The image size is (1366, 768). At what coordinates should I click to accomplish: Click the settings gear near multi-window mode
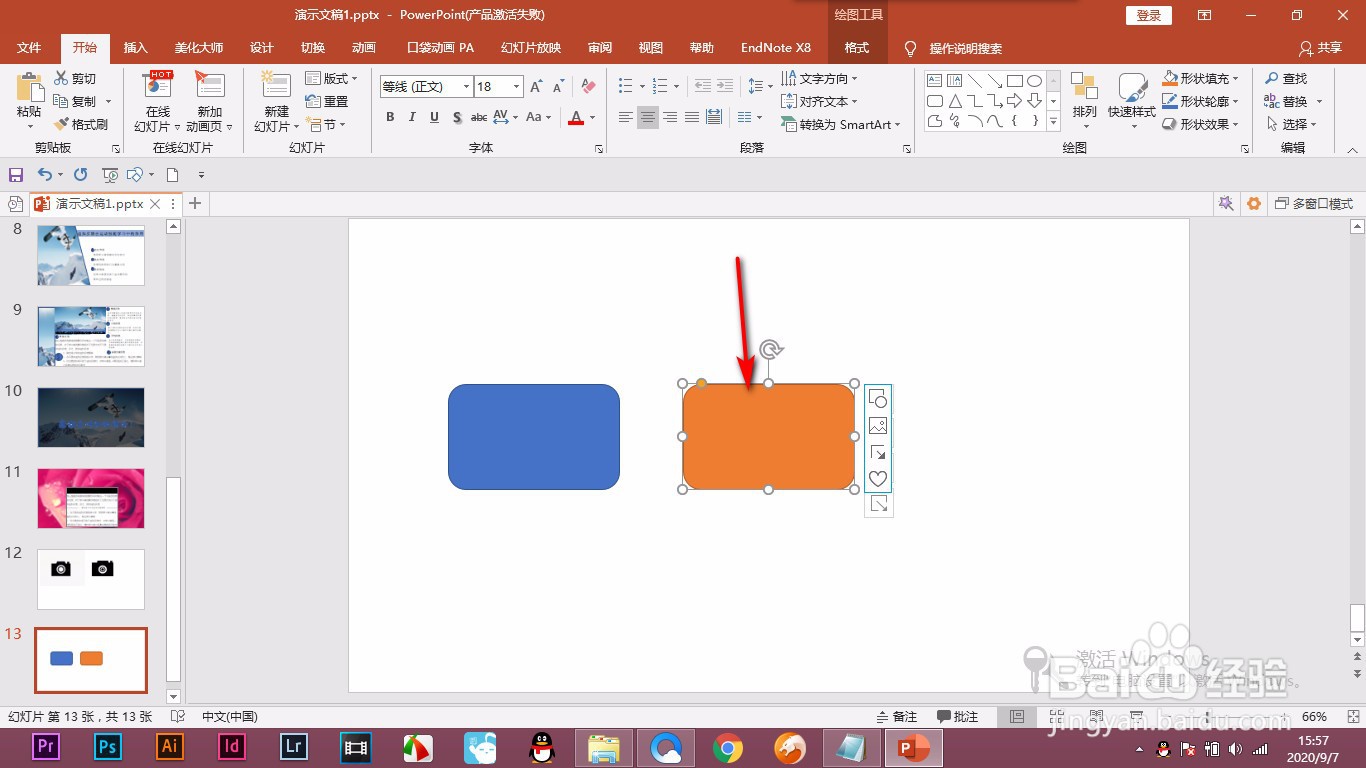(1254, 203)
